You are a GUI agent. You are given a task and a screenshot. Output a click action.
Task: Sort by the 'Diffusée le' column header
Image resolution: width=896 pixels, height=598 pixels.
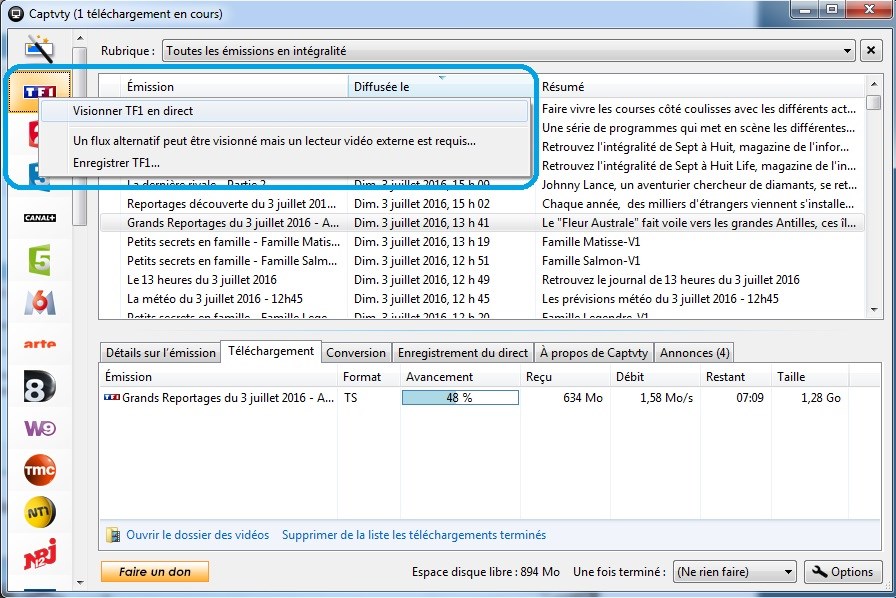point(441,86)
